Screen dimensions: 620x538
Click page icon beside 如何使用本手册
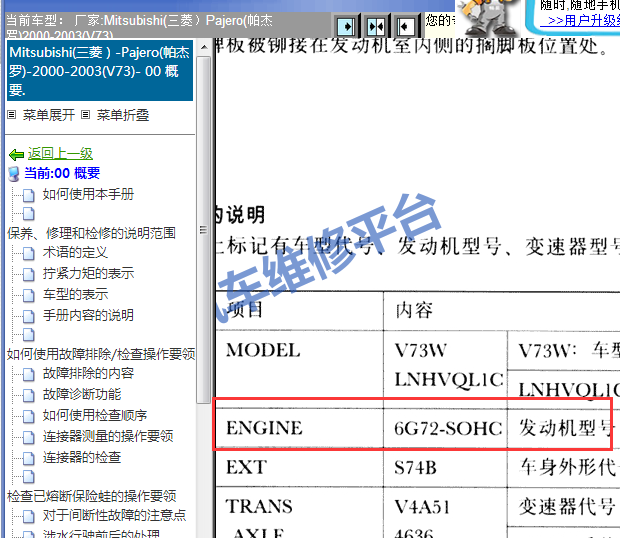pyautogui.click(x=28, y=195)
